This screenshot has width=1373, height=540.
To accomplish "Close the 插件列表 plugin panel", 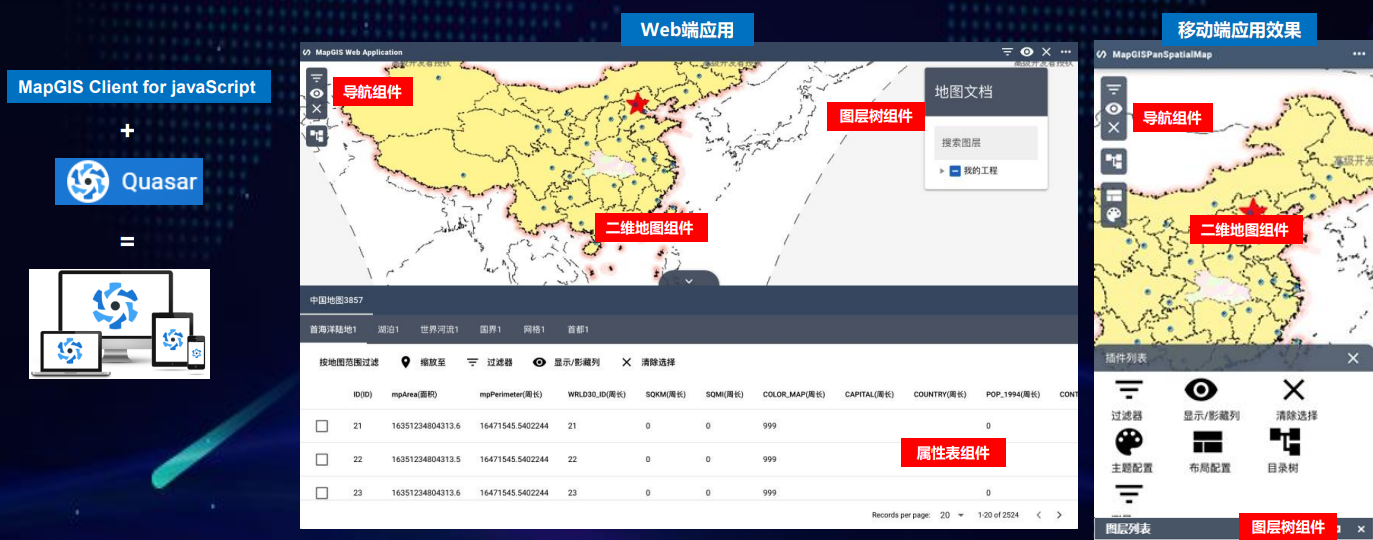I will point(1353,358).
